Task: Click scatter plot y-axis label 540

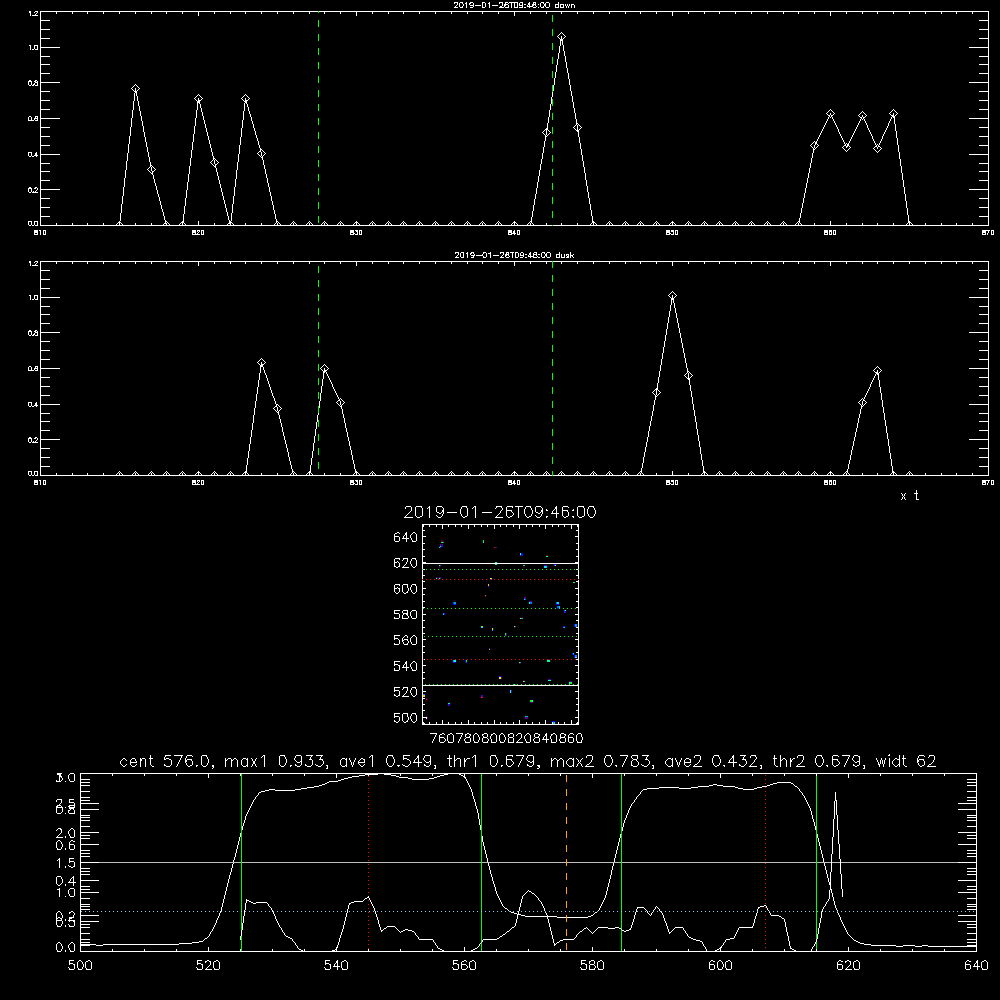Action: tap(406, 666)
